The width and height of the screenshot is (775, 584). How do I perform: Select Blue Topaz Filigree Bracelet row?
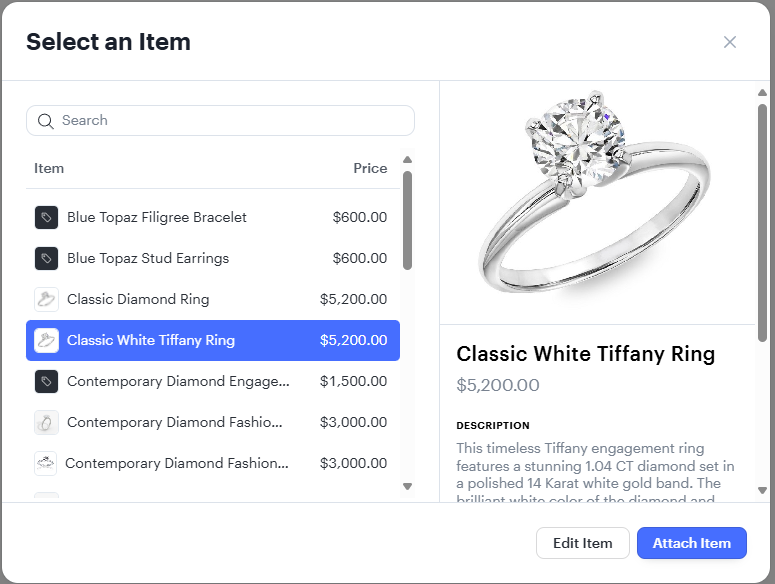pyautogui.click(x=212, y=217)
